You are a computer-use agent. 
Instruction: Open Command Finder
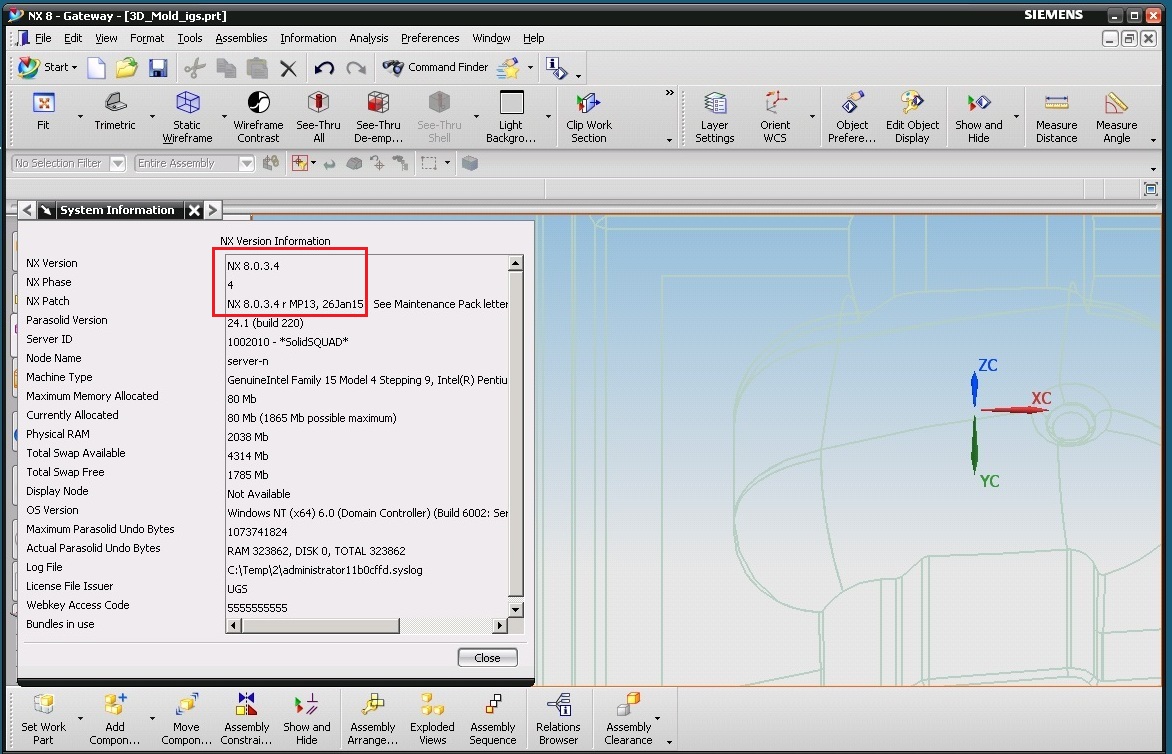point(435,67)
